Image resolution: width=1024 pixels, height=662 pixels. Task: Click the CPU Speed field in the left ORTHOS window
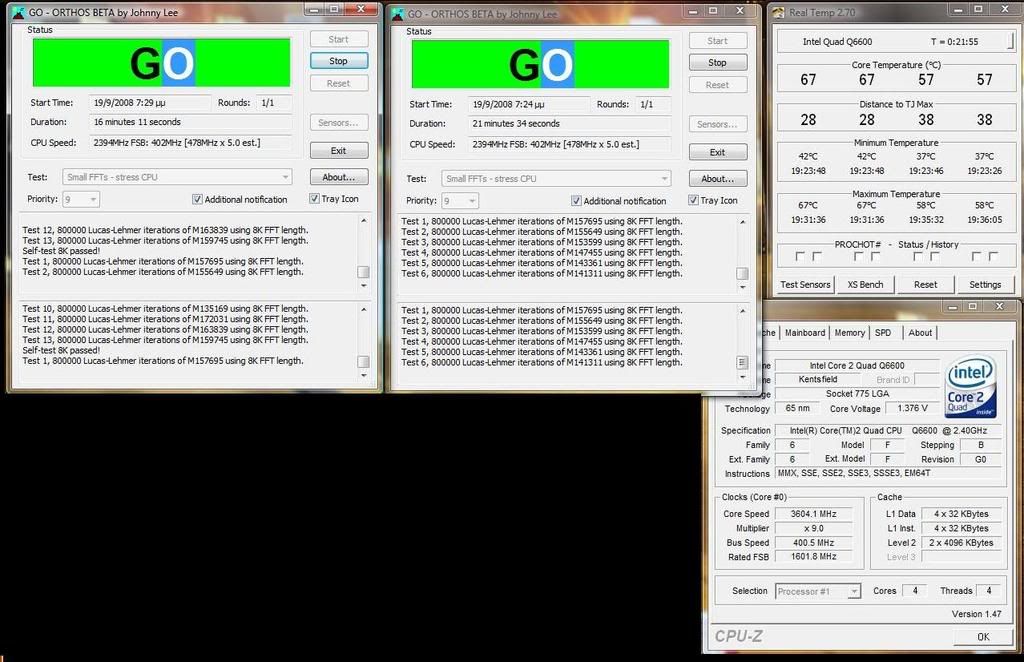pos(190,143)
